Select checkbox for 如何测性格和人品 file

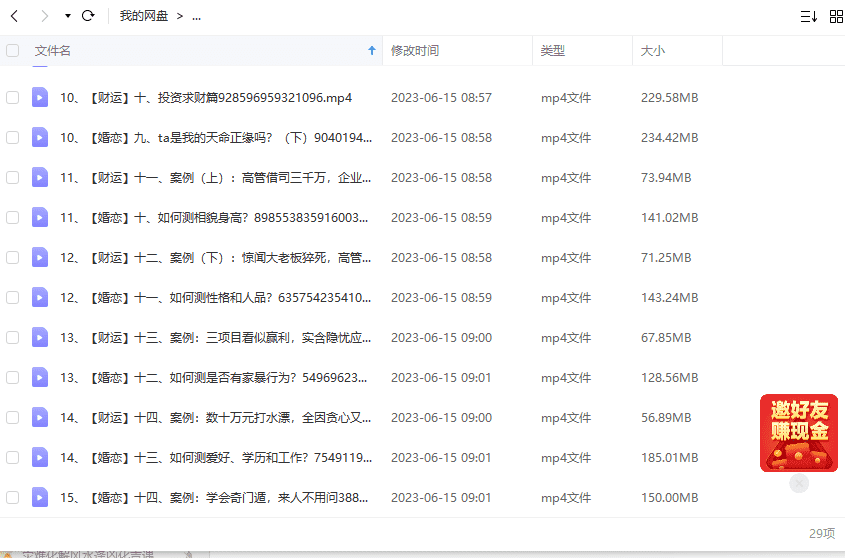tap(12, 297)
